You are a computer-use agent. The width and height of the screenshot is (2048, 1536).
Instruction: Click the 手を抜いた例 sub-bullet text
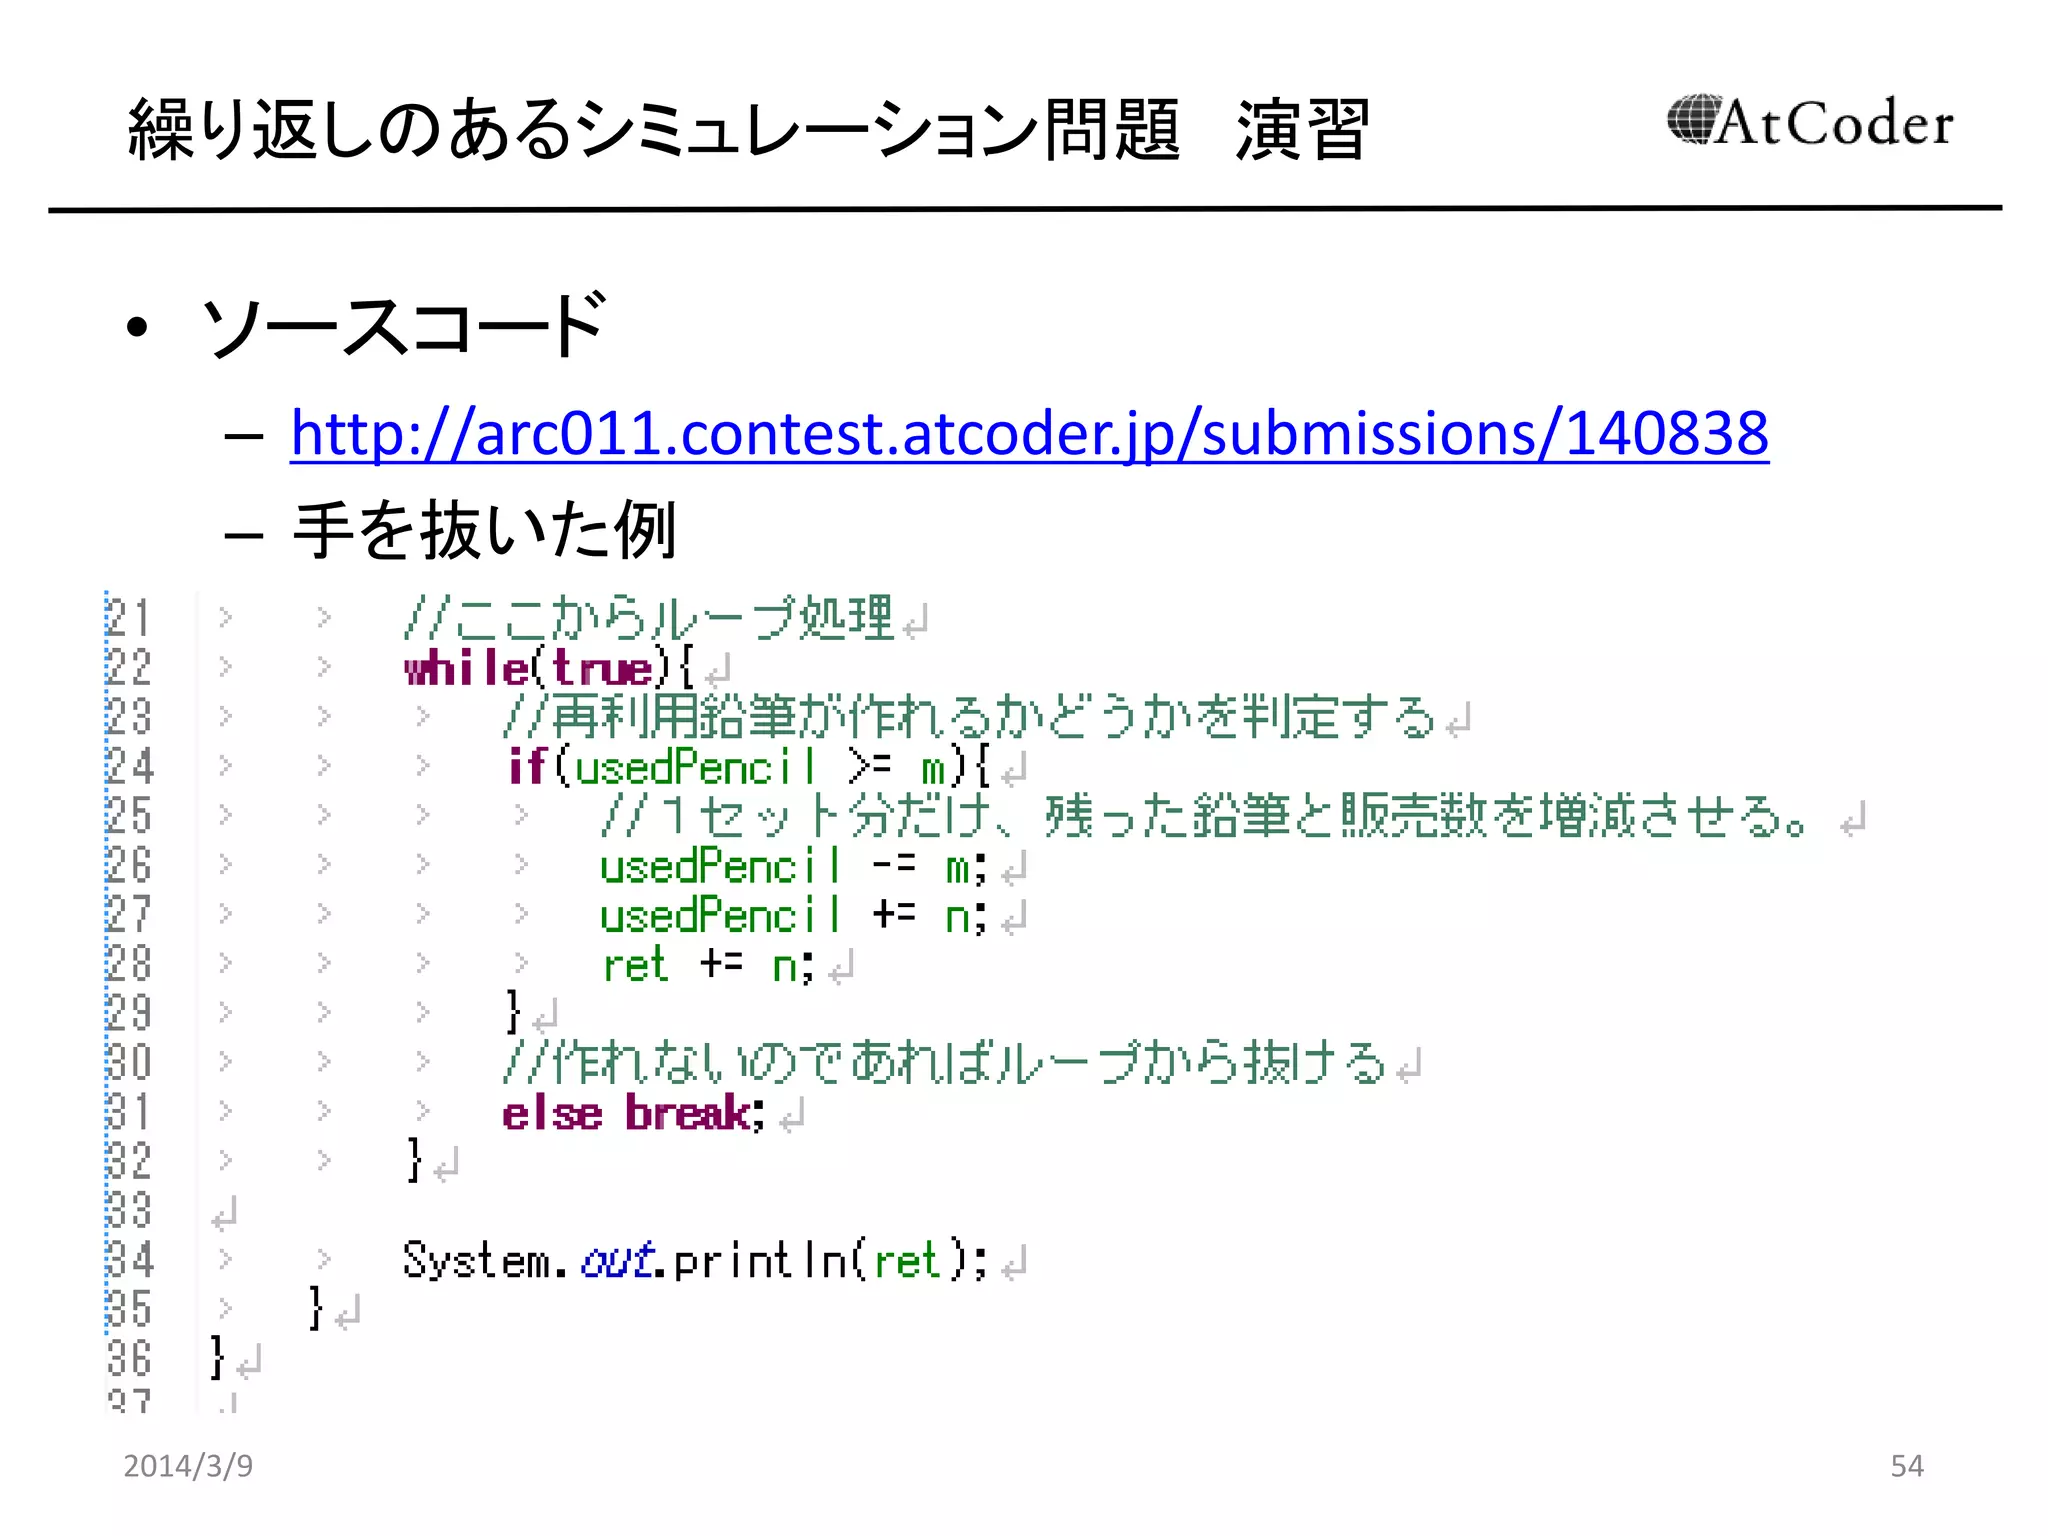485,530
